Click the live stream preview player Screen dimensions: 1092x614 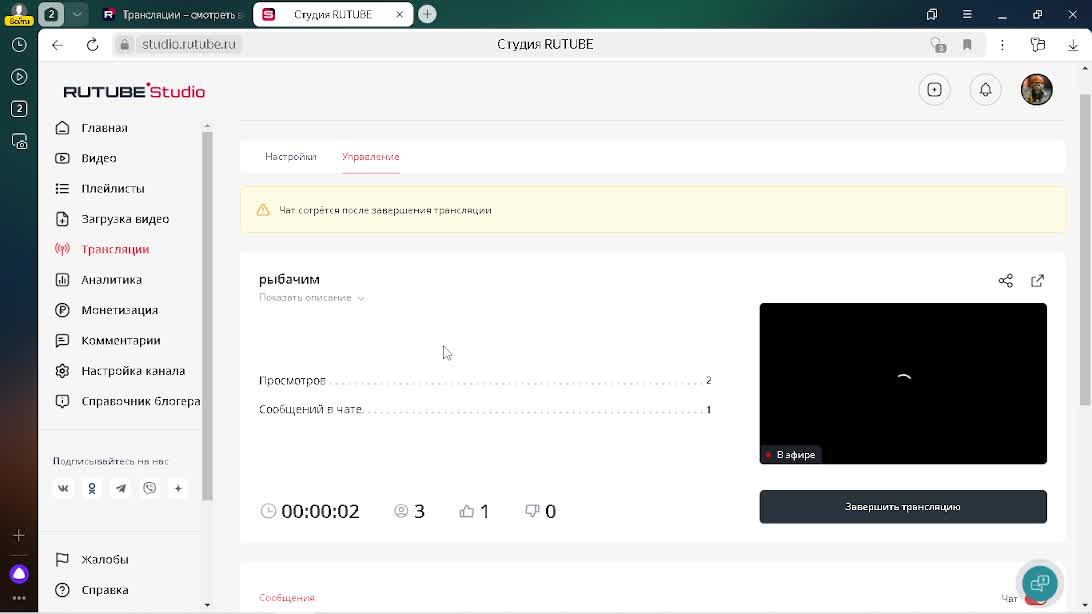(x=903, y=384)
